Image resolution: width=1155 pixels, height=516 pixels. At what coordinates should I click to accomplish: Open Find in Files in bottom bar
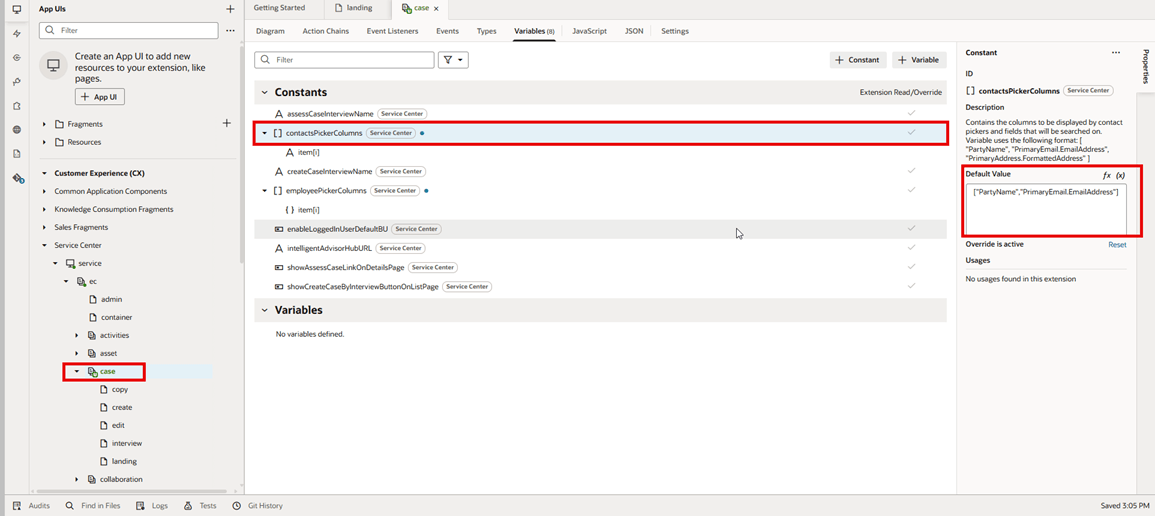(x=93, y=506)
